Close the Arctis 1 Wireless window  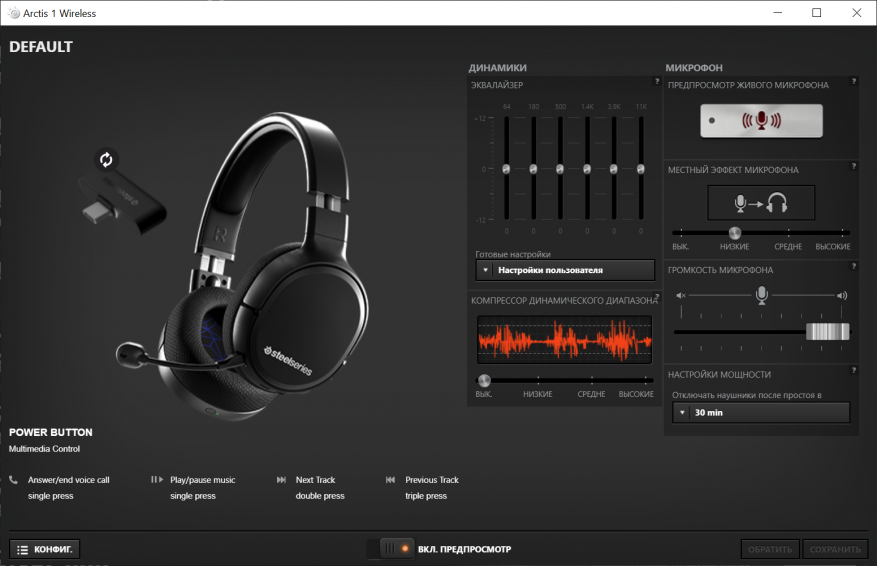[x=857, y=12]
